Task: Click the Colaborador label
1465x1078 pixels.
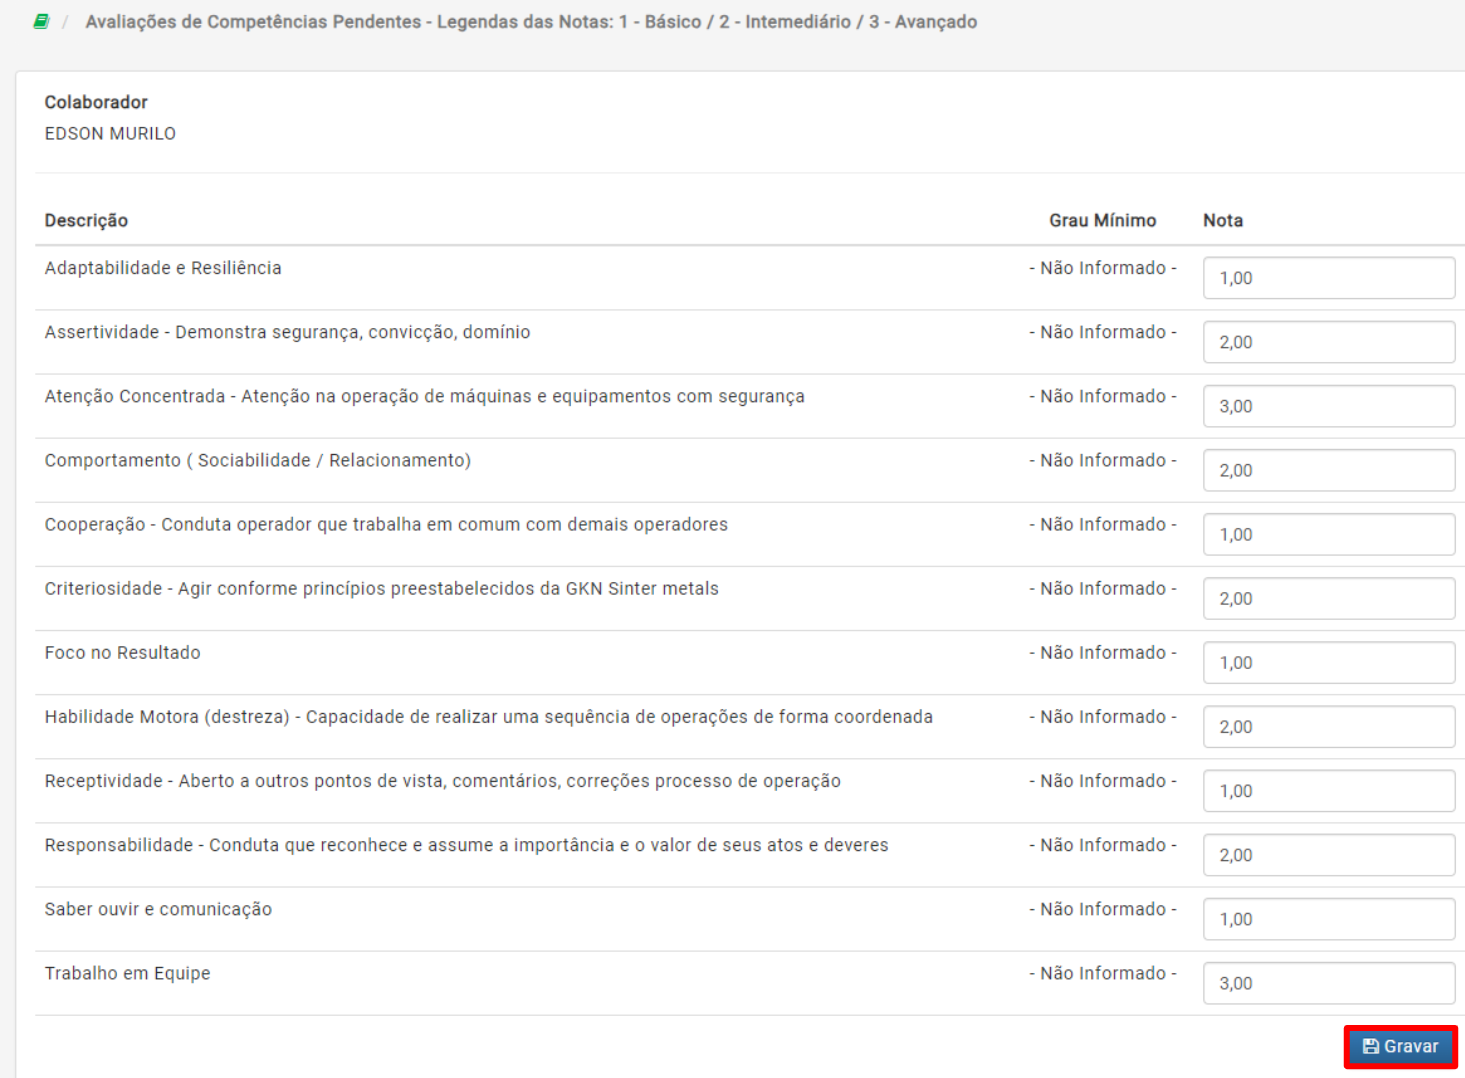Action: point(96,102)
